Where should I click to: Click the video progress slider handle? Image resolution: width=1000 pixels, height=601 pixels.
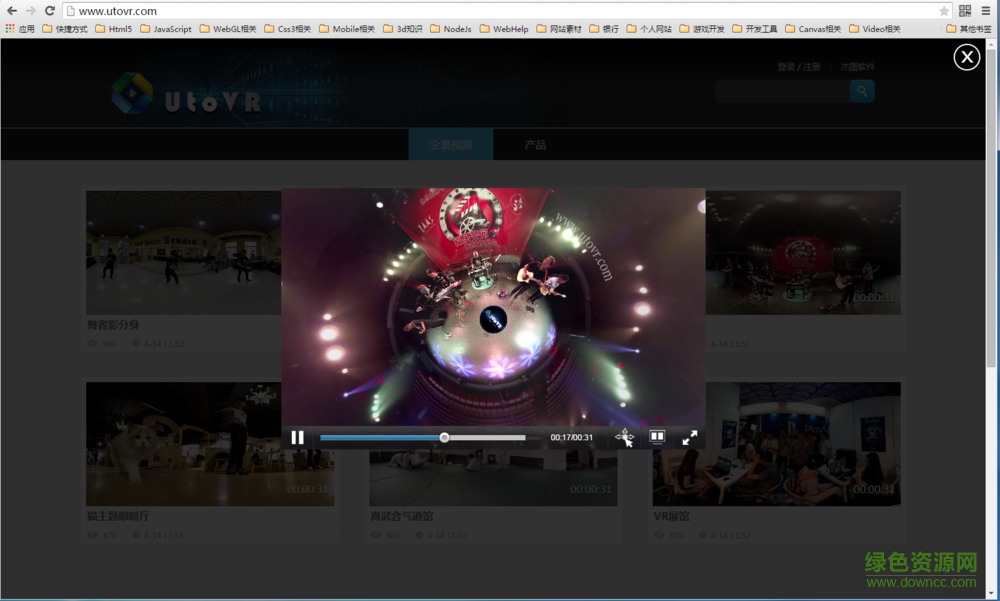click(444, 437)
